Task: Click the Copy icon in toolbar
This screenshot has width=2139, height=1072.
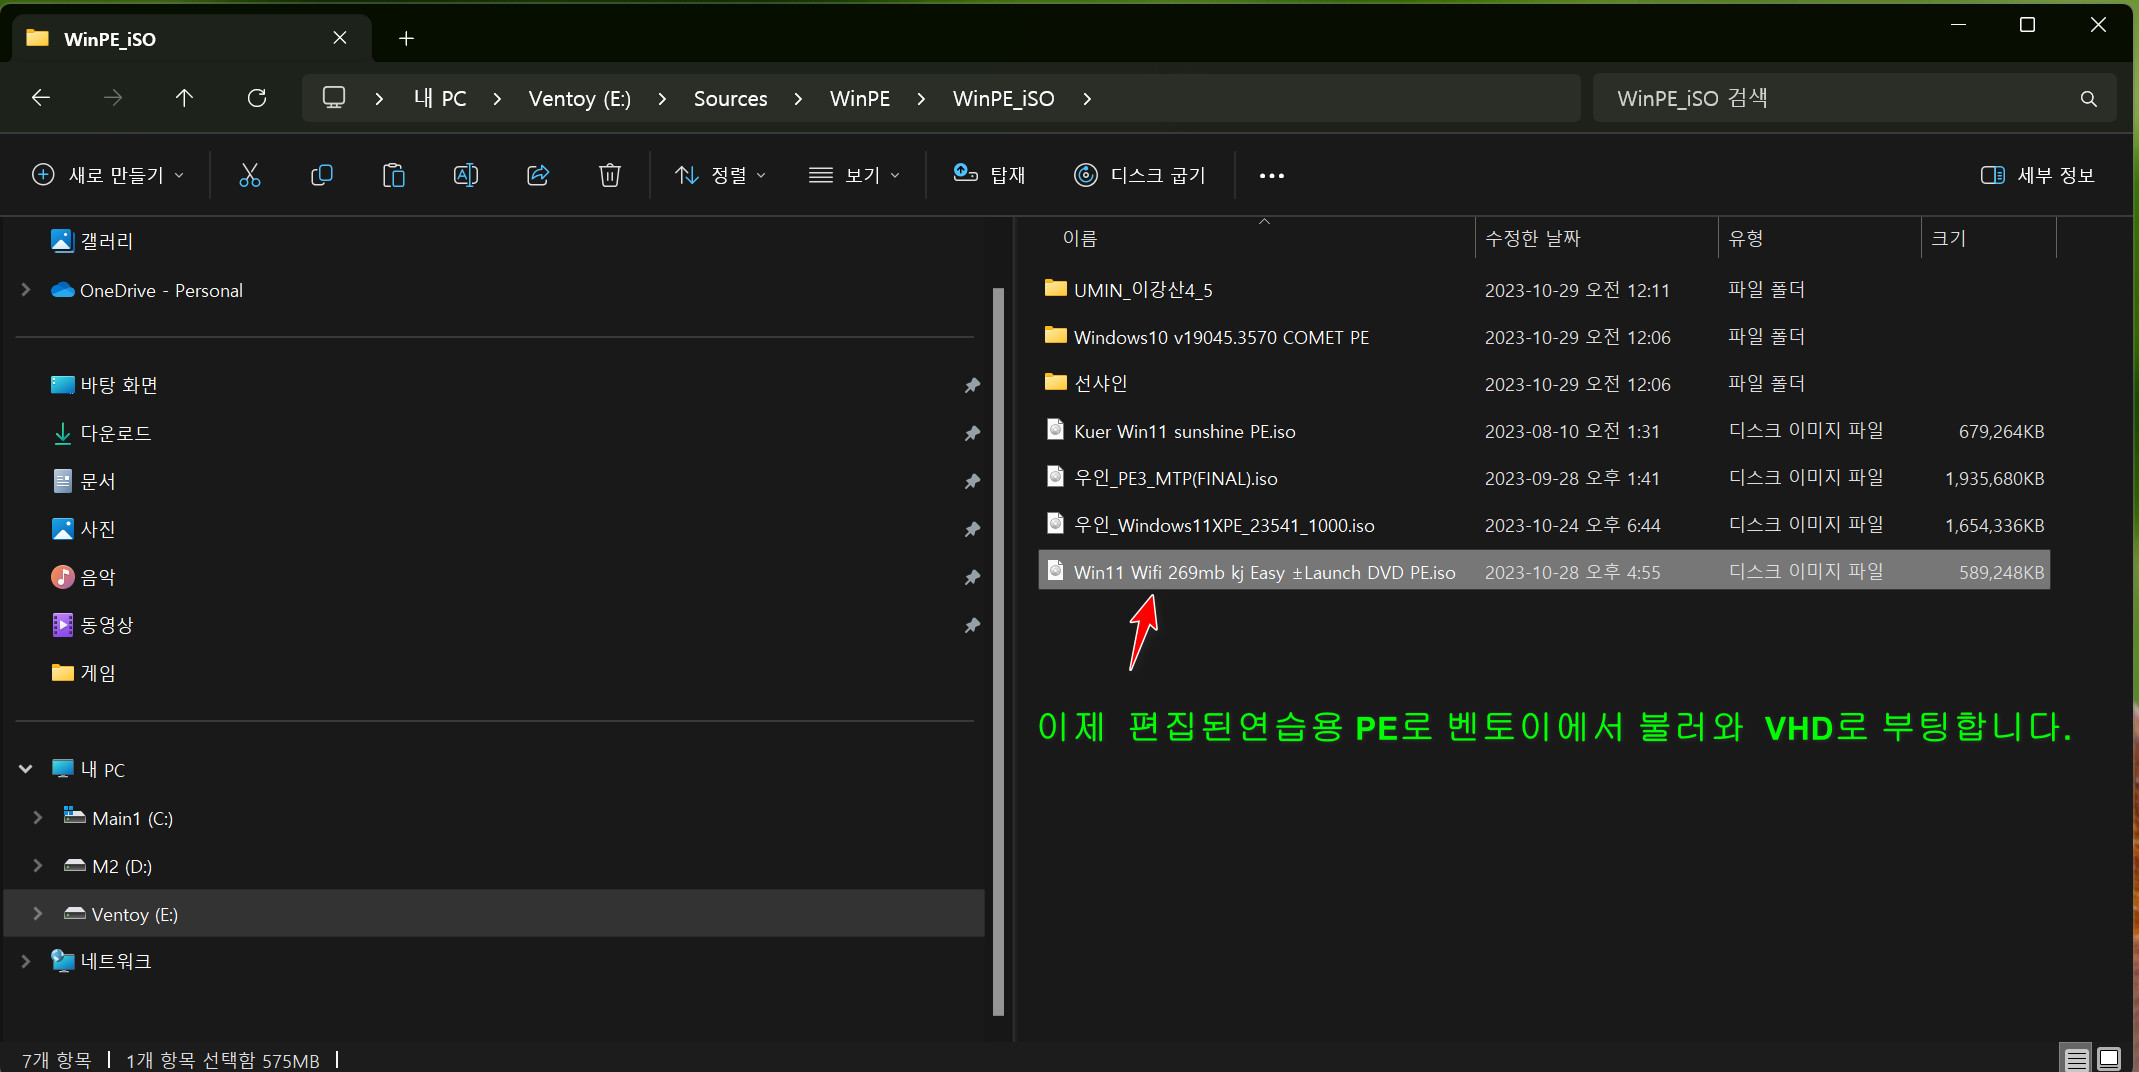Action: [322, 175]
